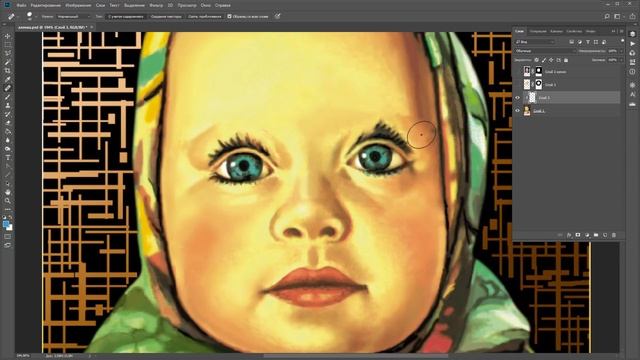Select the Dodge tool
Viewport: 640px width, 360px height.
[x=7, y=149]
